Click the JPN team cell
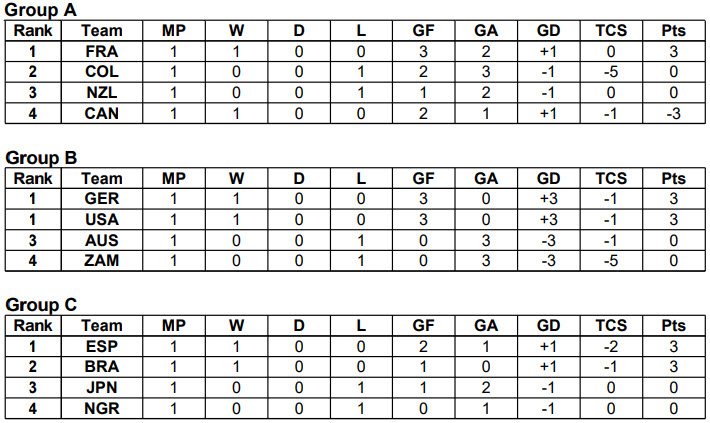Viewport: 710px width, 423px height. [x=102, y=386]
